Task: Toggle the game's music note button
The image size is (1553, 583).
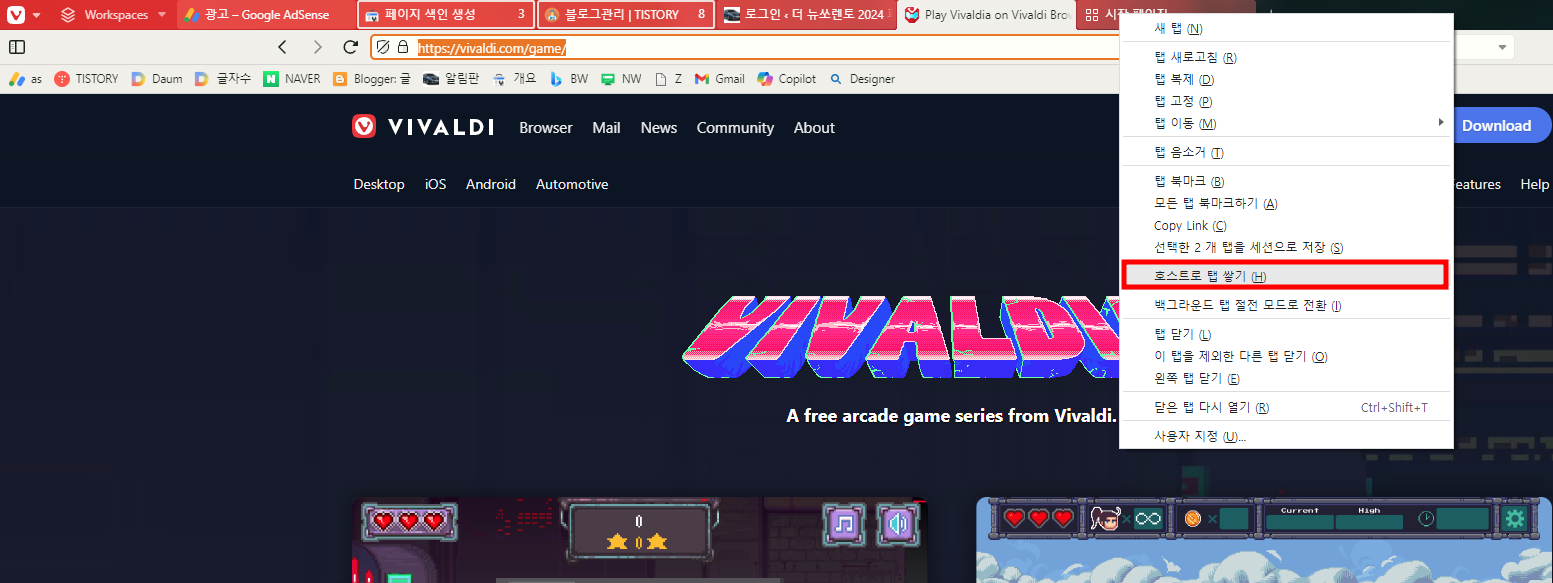Action: pos(844,524)
